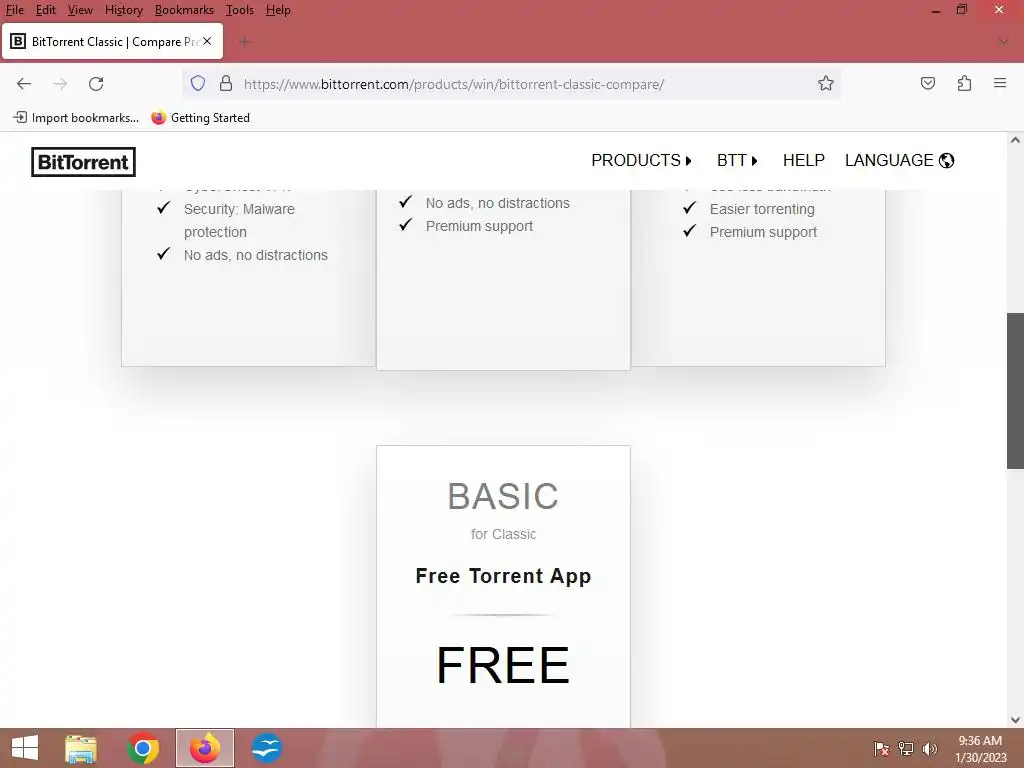1024x768 pixels.
Task: Save the page to Pocket
Action: coord(928,84)
